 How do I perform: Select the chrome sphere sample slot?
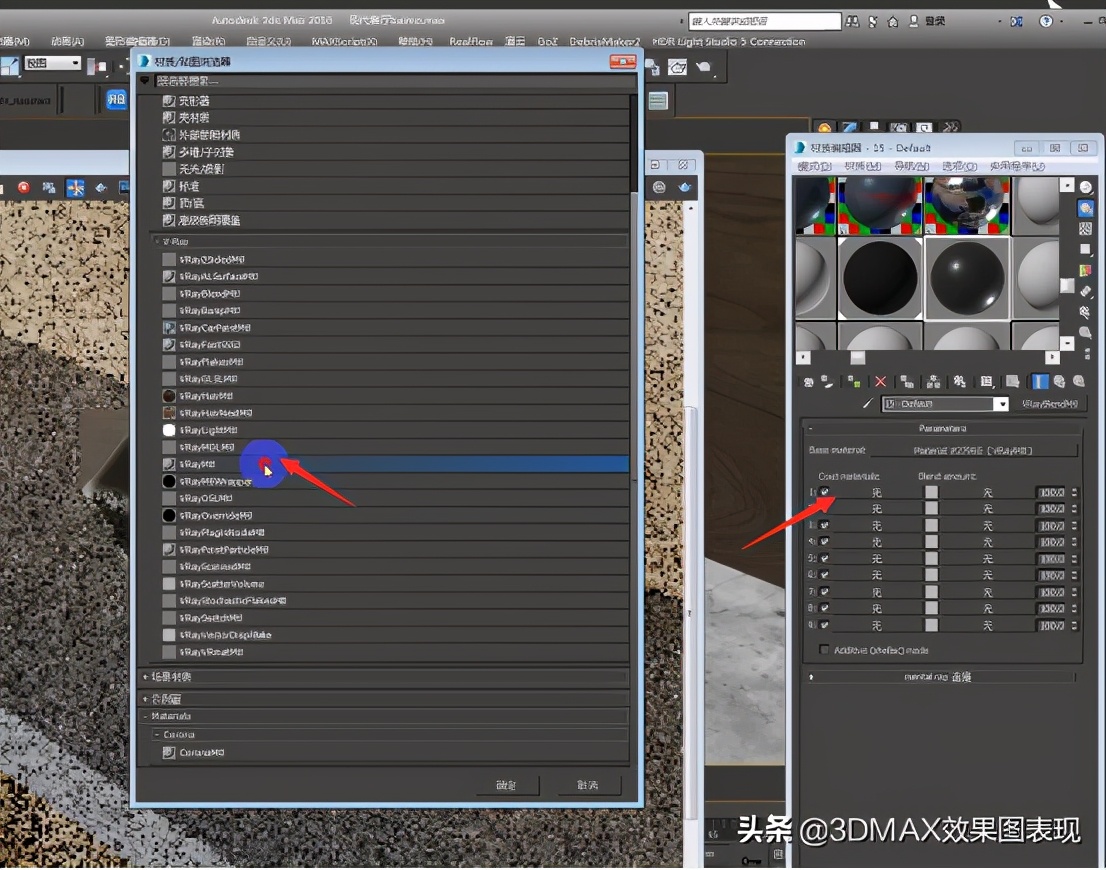[x=965, y=207]
